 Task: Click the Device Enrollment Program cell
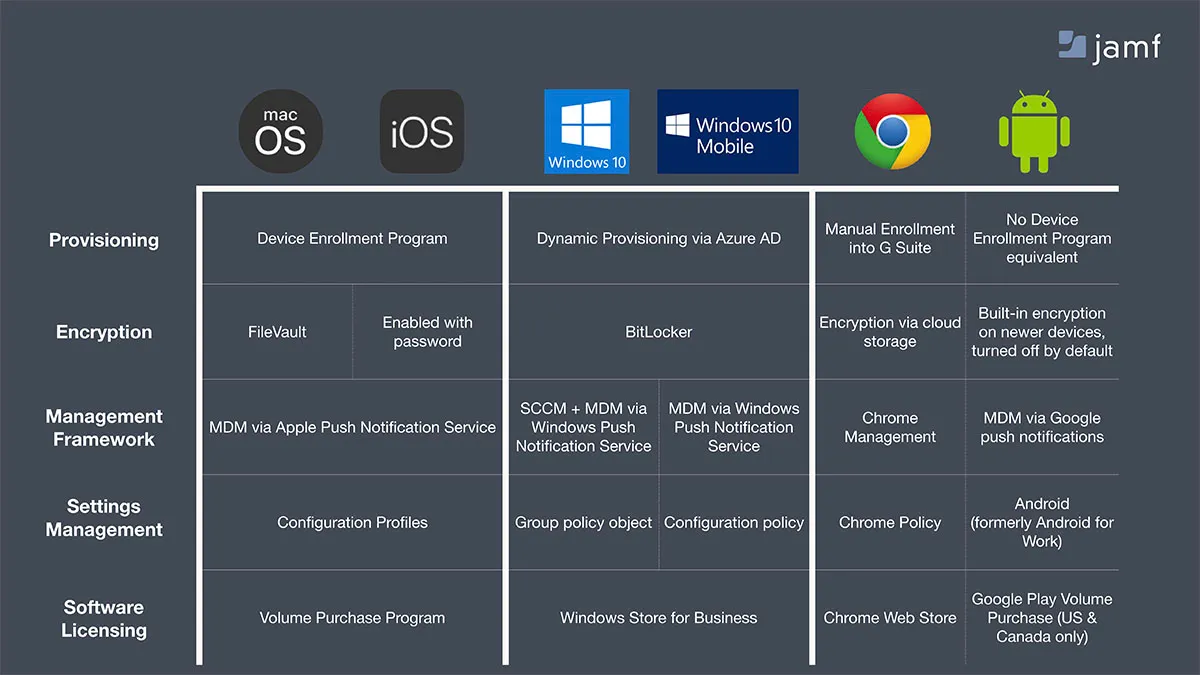[x=352, y=238]
